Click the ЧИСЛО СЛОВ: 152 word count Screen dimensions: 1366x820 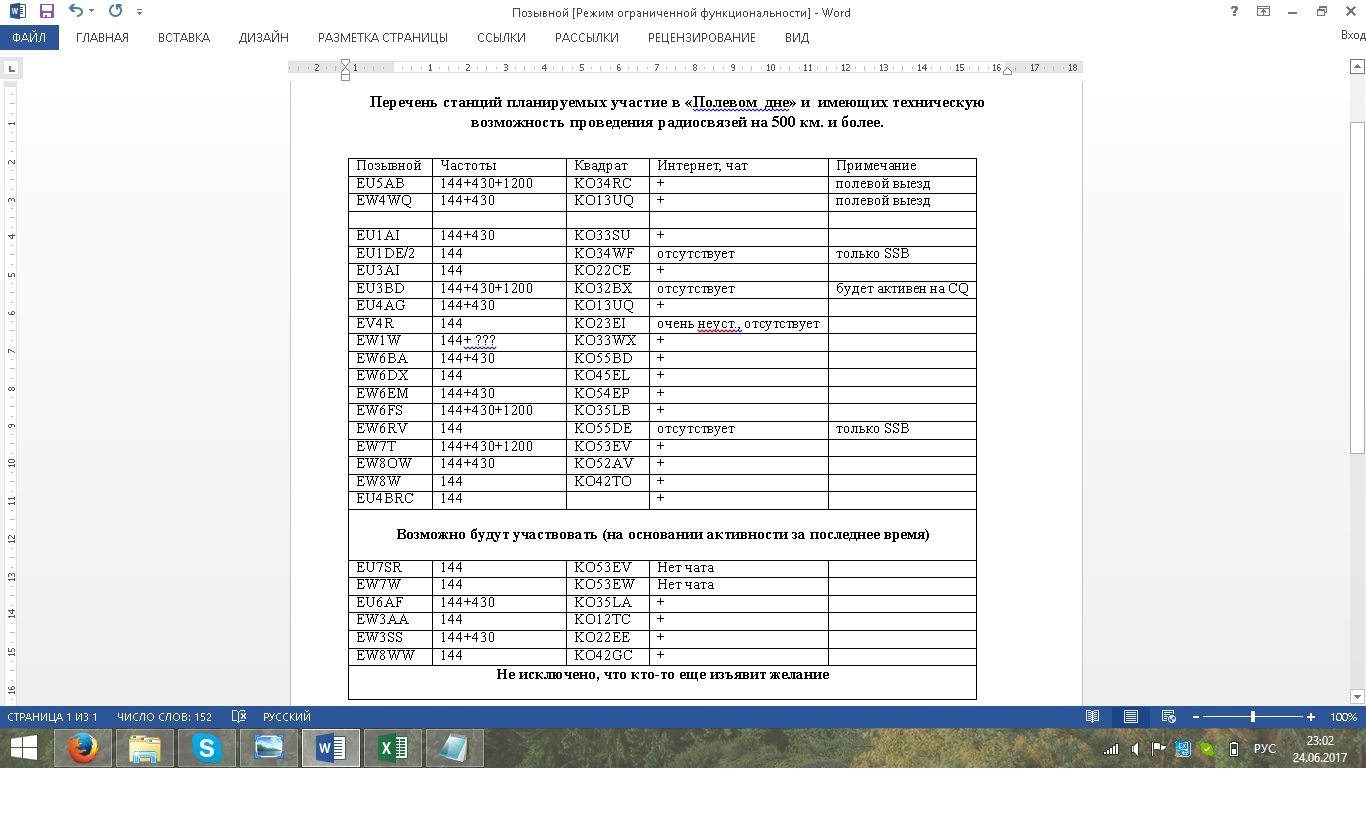(164, 717)
